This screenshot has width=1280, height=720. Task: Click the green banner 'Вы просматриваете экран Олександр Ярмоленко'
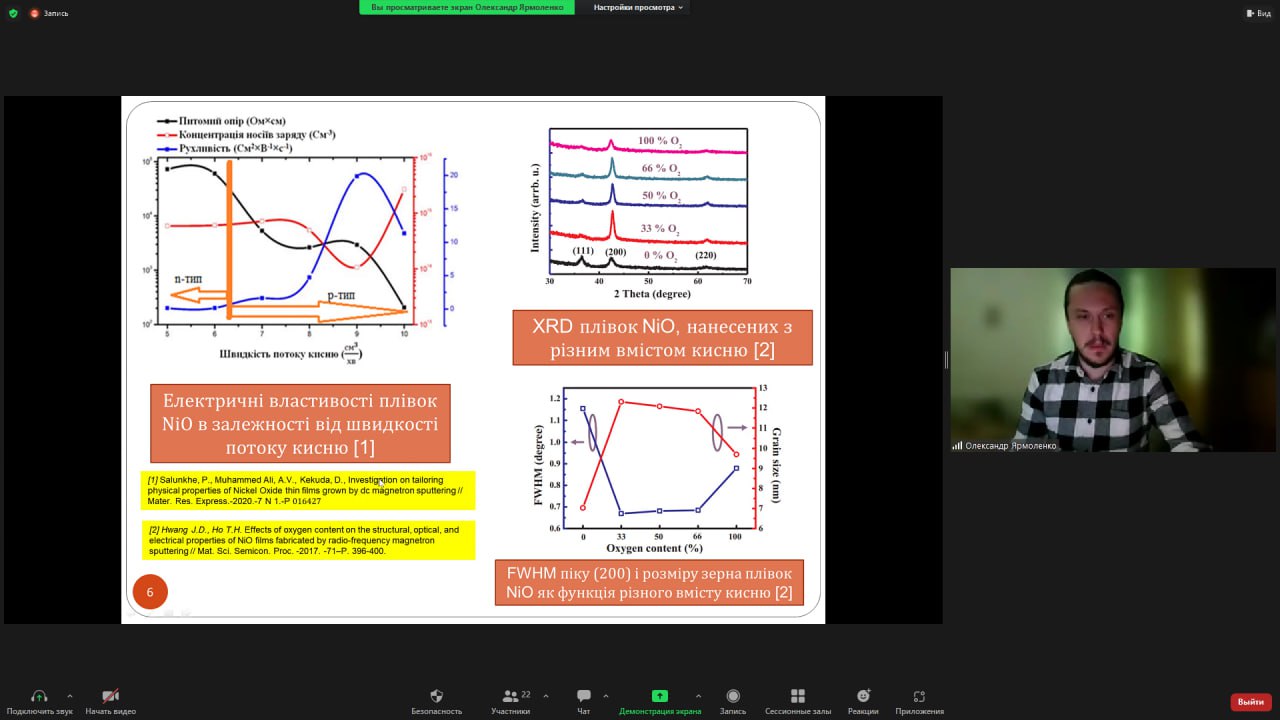(468, 7)
